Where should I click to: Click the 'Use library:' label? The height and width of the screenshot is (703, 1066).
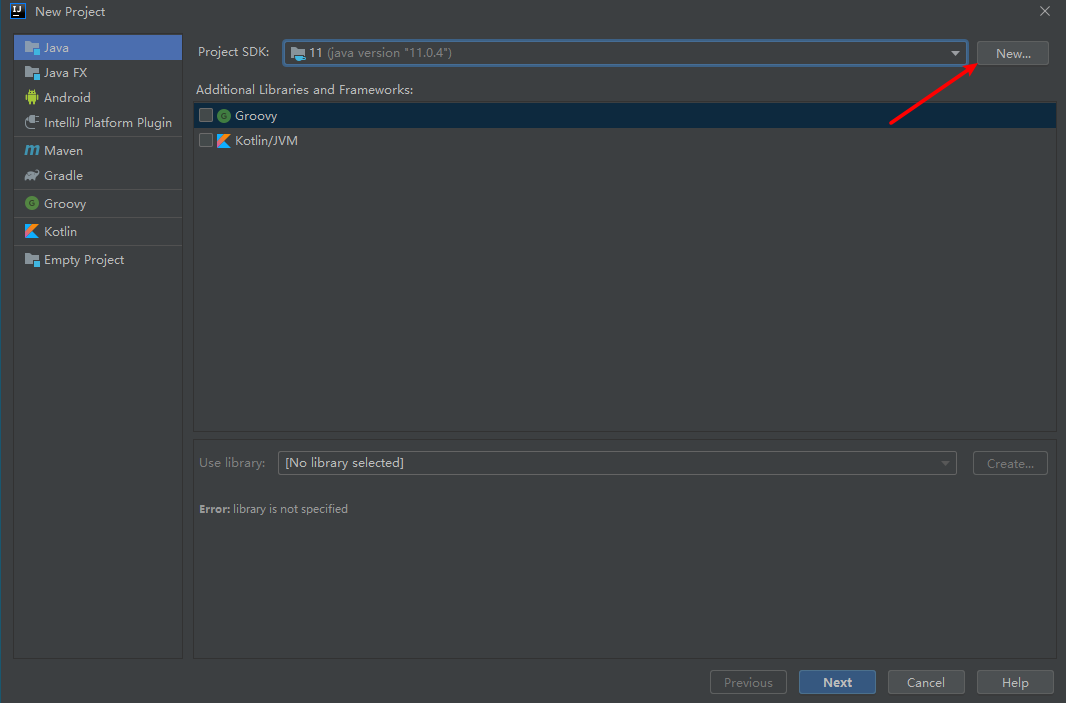pos(232,462)
